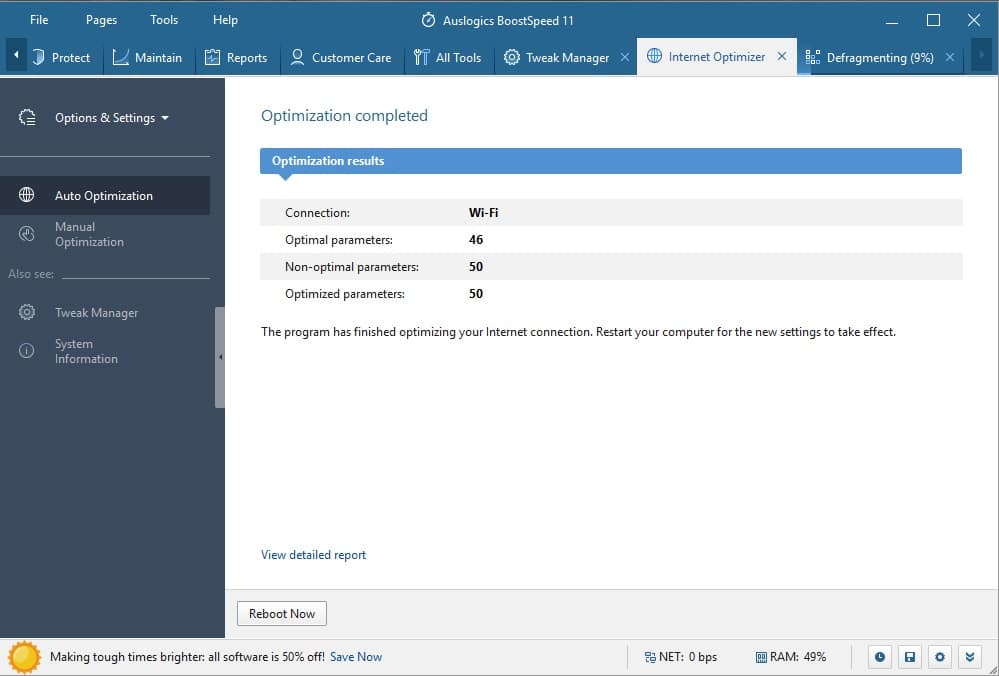The height and width of the screenshot is (676, 999).
Task: Open the Customer Care tab
Action: 341,57
